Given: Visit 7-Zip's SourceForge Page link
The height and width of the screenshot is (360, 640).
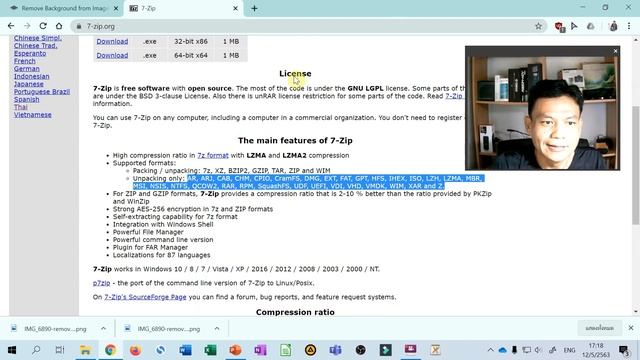Looking at the screenshot, I should [x=145, y=297].
